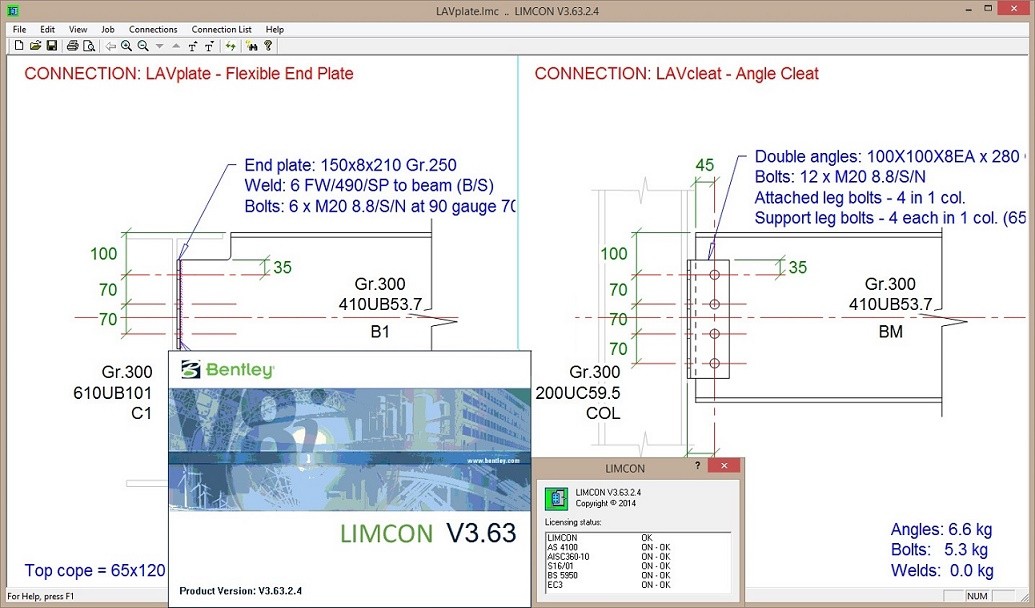Close the LIMCON main window
This screenshot has width=1035, height=608.
1014,9
